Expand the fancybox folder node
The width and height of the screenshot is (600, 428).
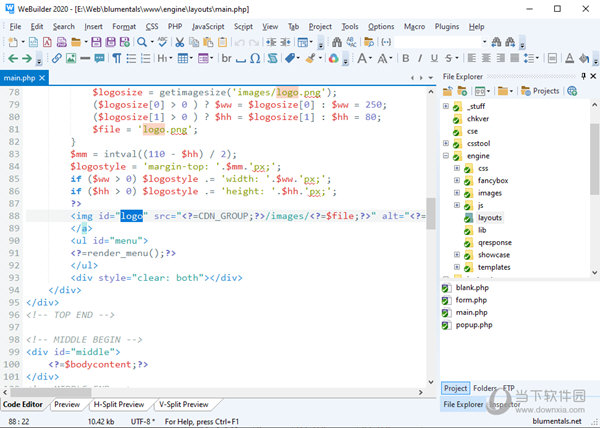[457, 180]
